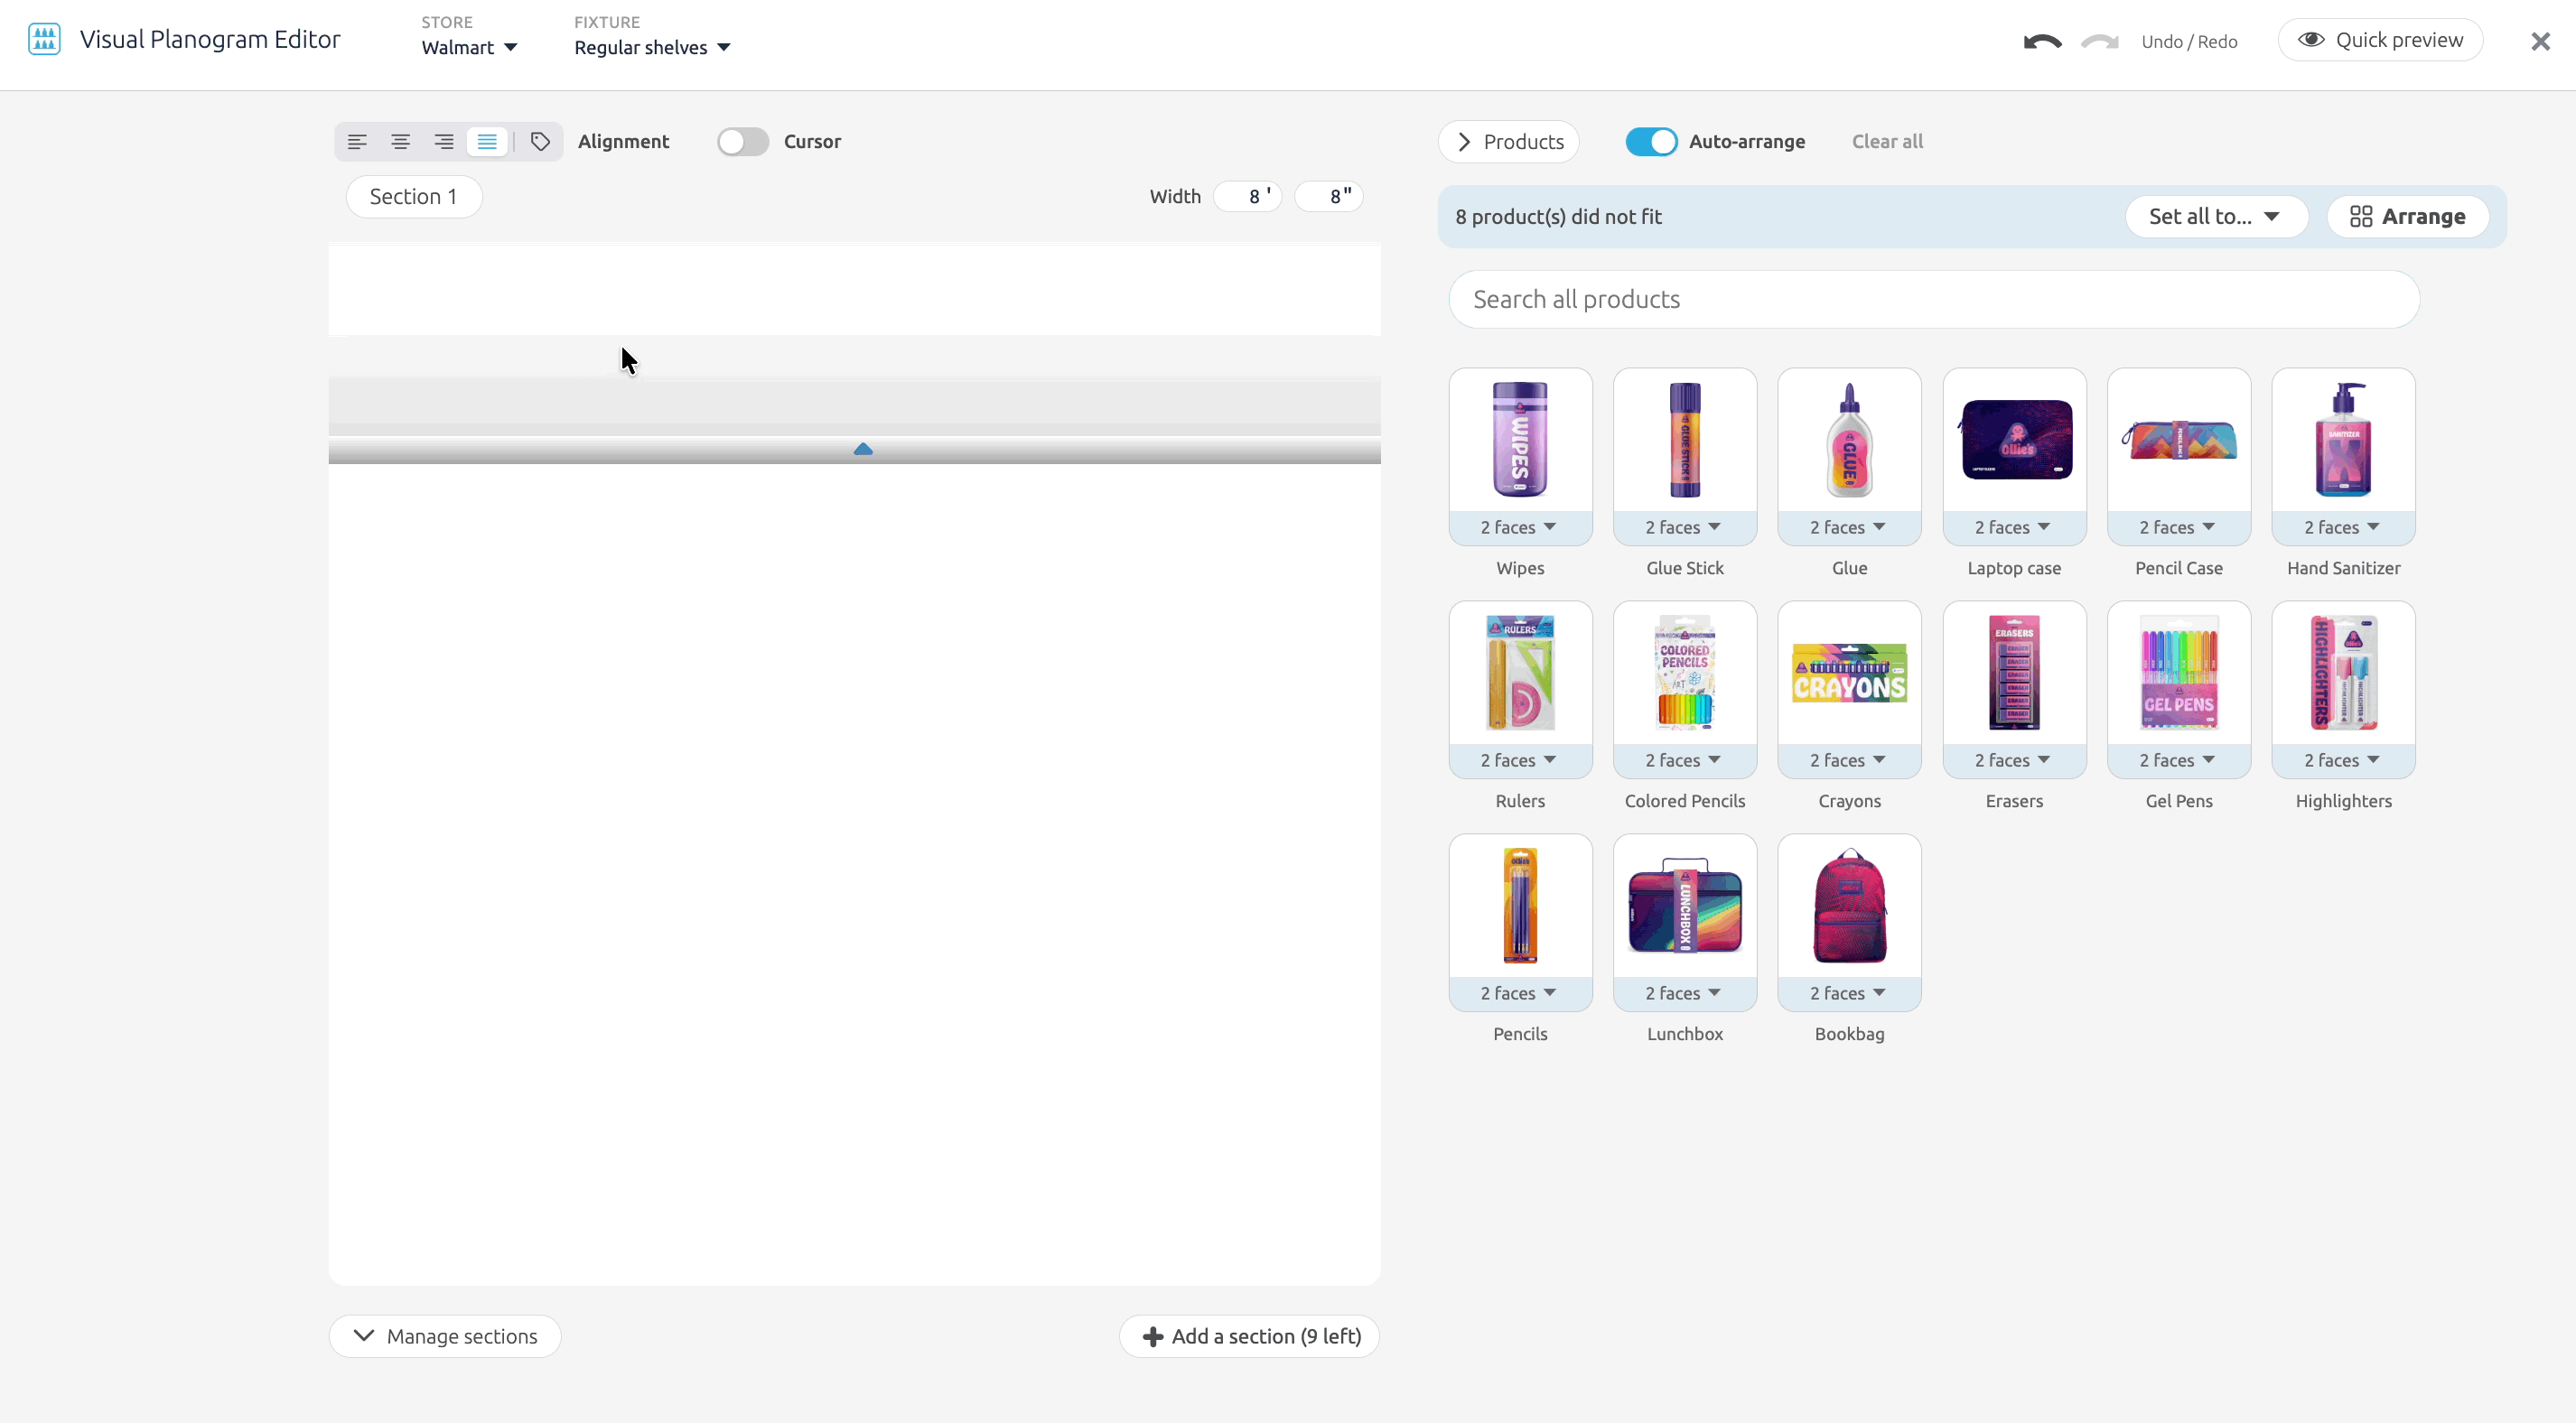Expand the Manage sections panel
This screenshot has height=1423, width=2576.
tap(445, 1336)
